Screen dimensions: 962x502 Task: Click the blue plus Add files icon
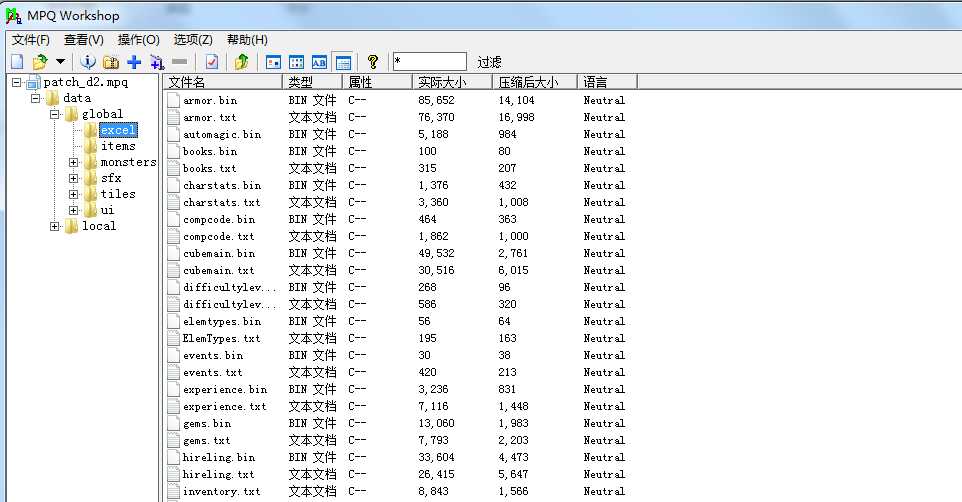134,61
